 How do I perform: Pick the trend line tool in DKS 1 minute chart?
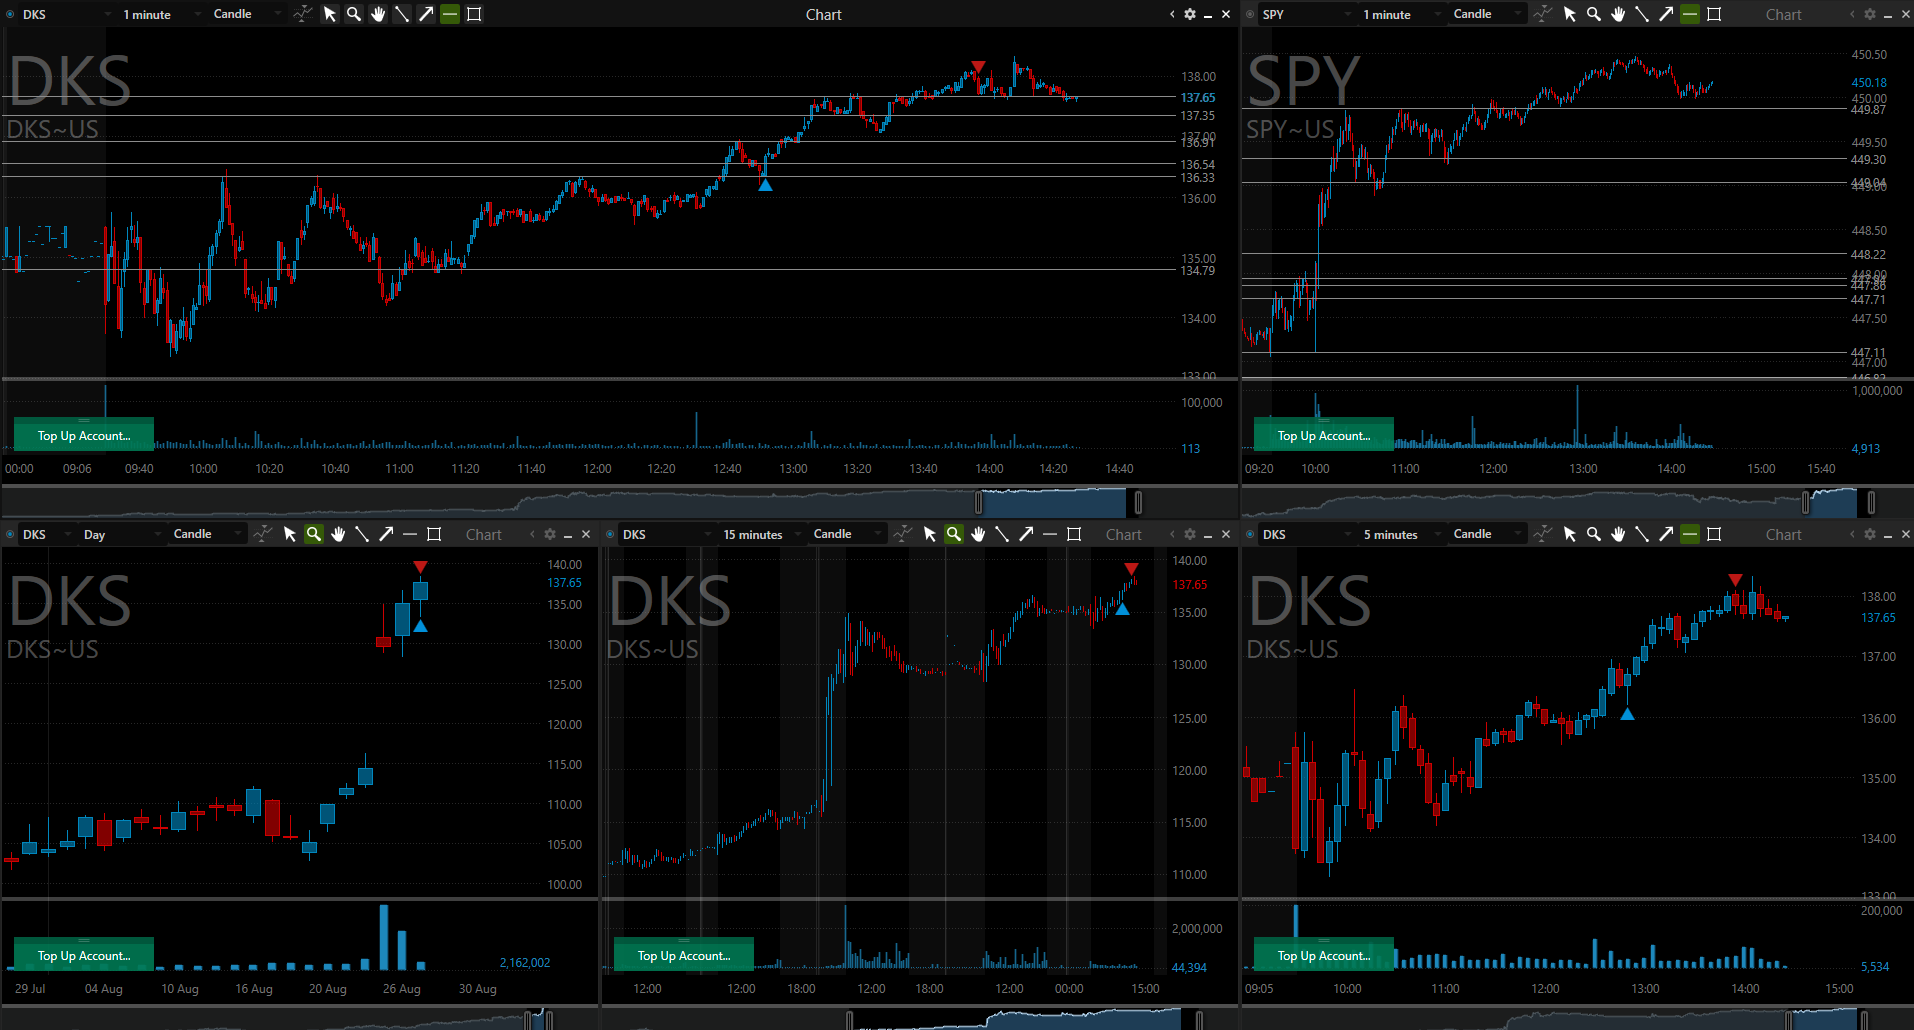coord(402,14)
